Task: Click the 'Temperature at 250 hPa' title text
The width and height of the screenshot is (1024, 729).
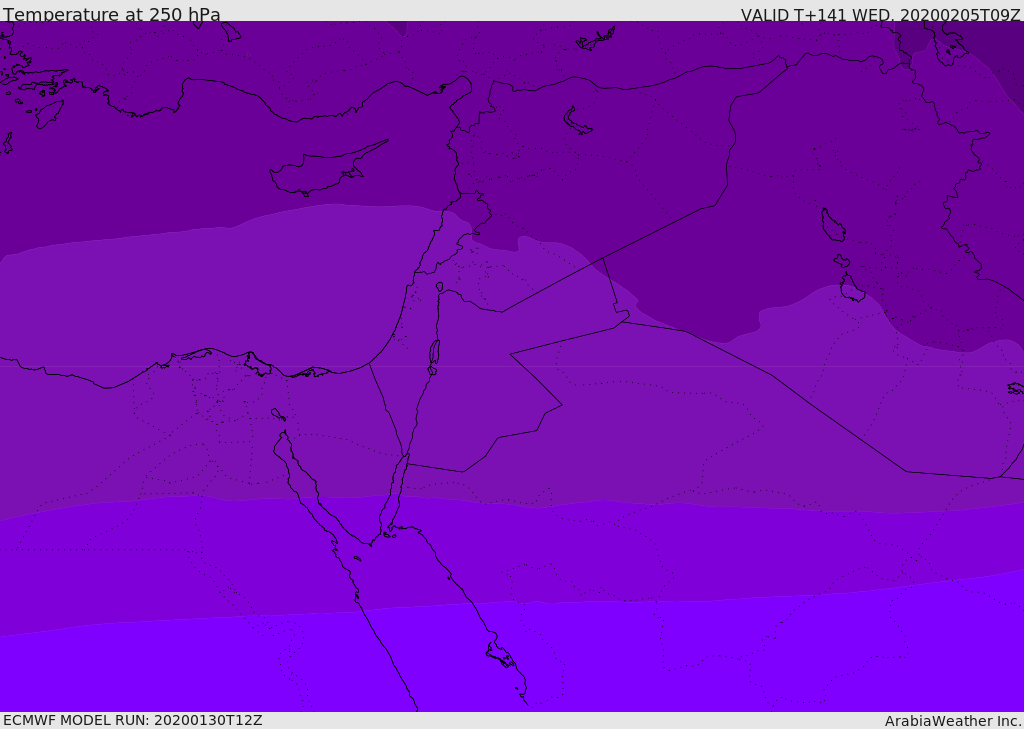Action: click(x=112, y=14)
